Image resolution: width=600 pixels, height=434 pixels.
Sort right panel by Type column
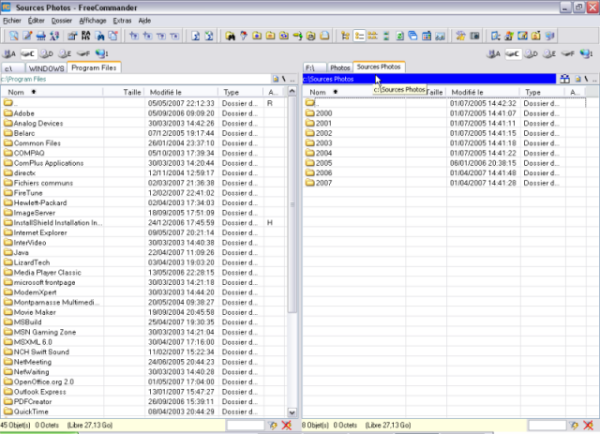tap(541, 92)
